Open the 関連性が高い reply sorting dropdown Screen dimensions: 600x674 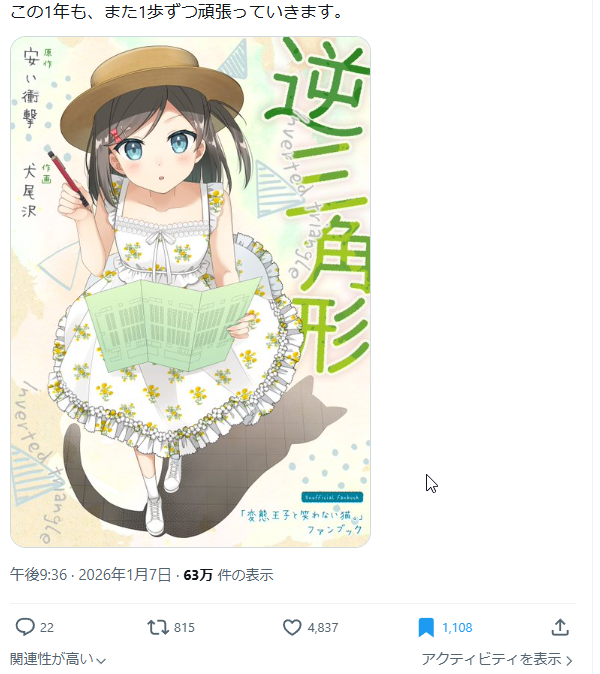[x=58, y=659]
